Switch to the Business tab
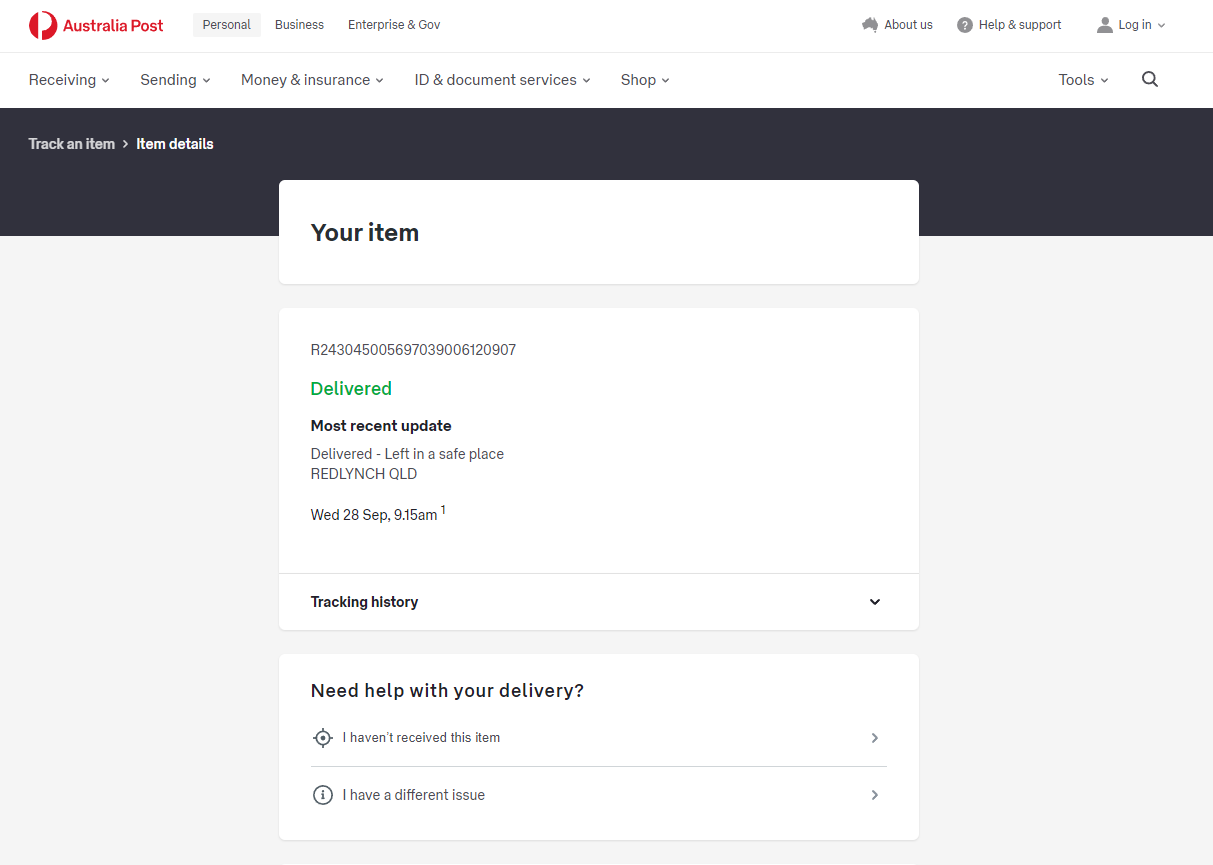This screenshot has width=1213, height=865. pos(299,25)
